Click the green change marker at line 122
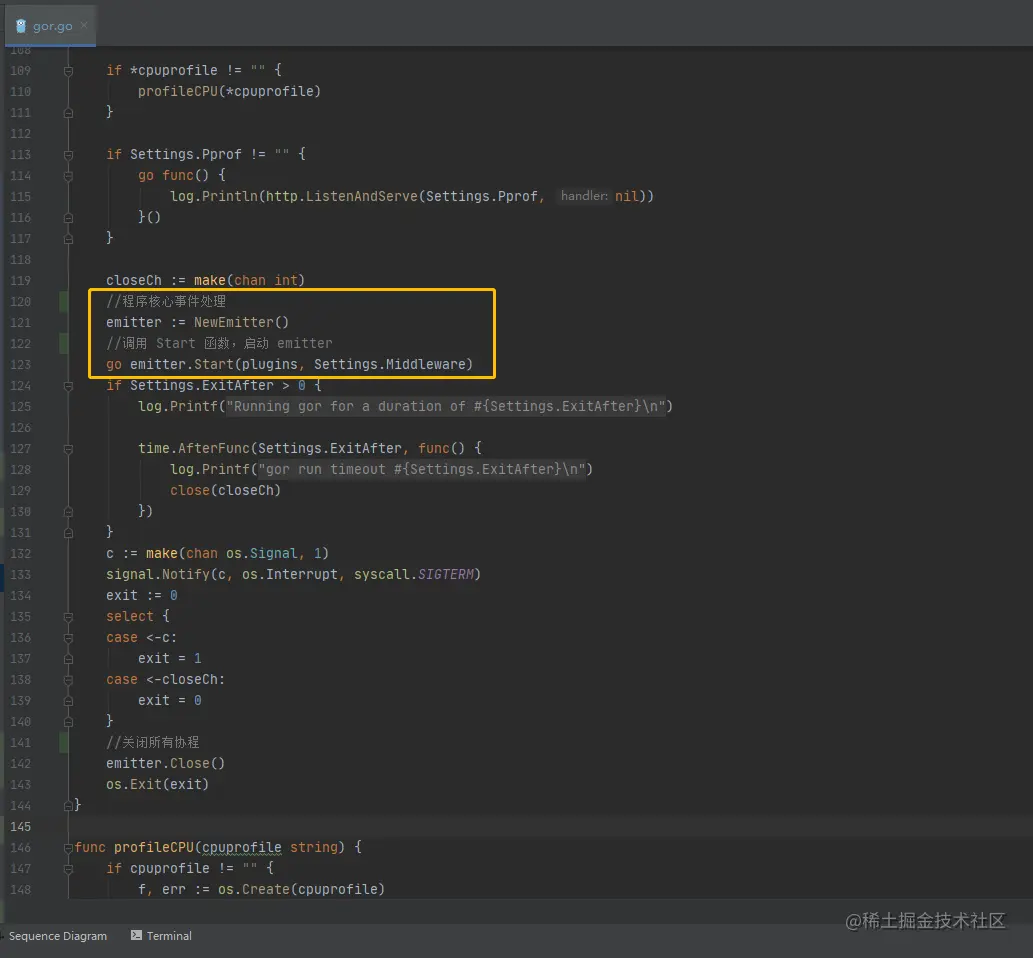Viewport: 1033px width, 958px height. pyautogui.click(x=64, y=343)
